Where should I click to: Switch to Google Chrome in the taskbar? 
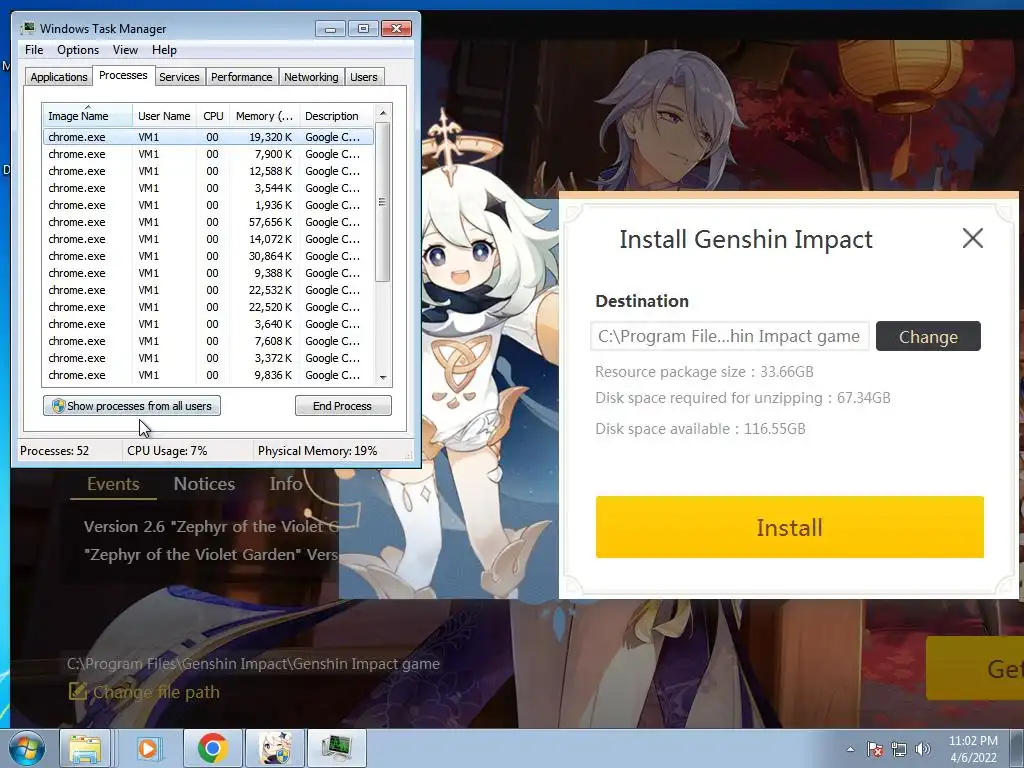pos(212,749)
